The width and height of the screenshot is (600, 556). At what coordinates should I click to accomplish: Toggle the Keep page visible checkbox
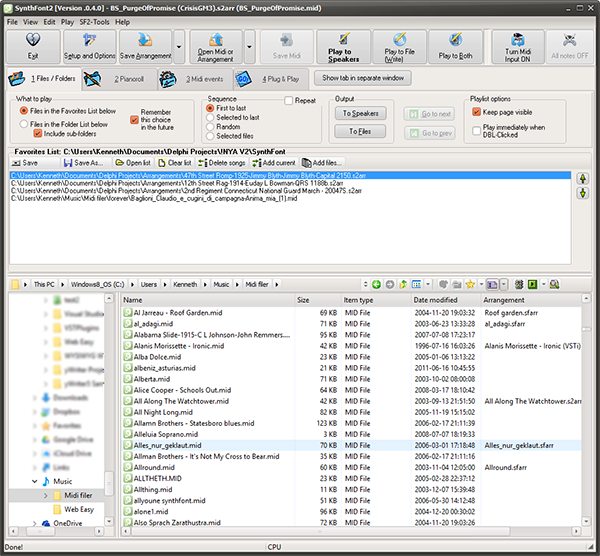pos(475,113)
